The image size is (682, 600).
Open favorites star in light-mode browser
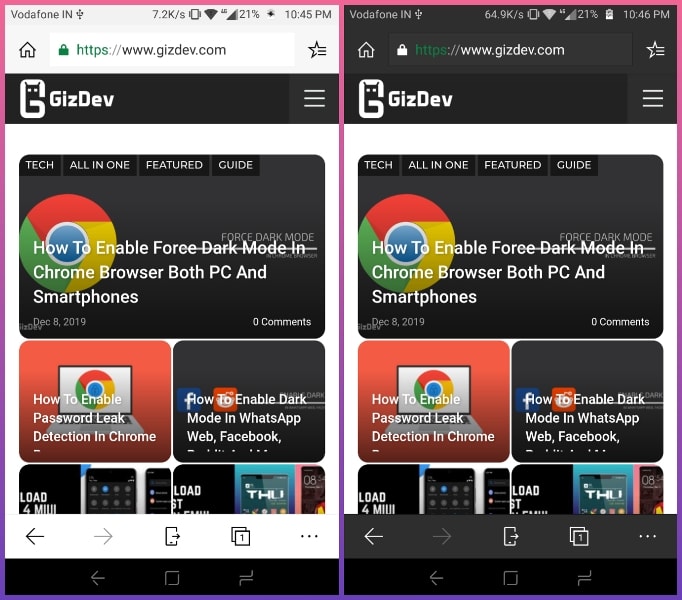(x=317, y=50)
